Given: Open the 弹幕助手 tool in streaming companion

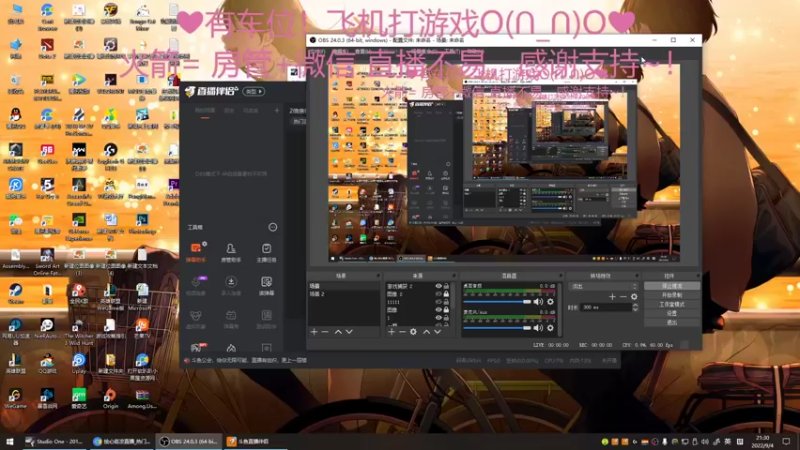Looking at the screenshot, I should pyautogui.click(x=196, y=252).
